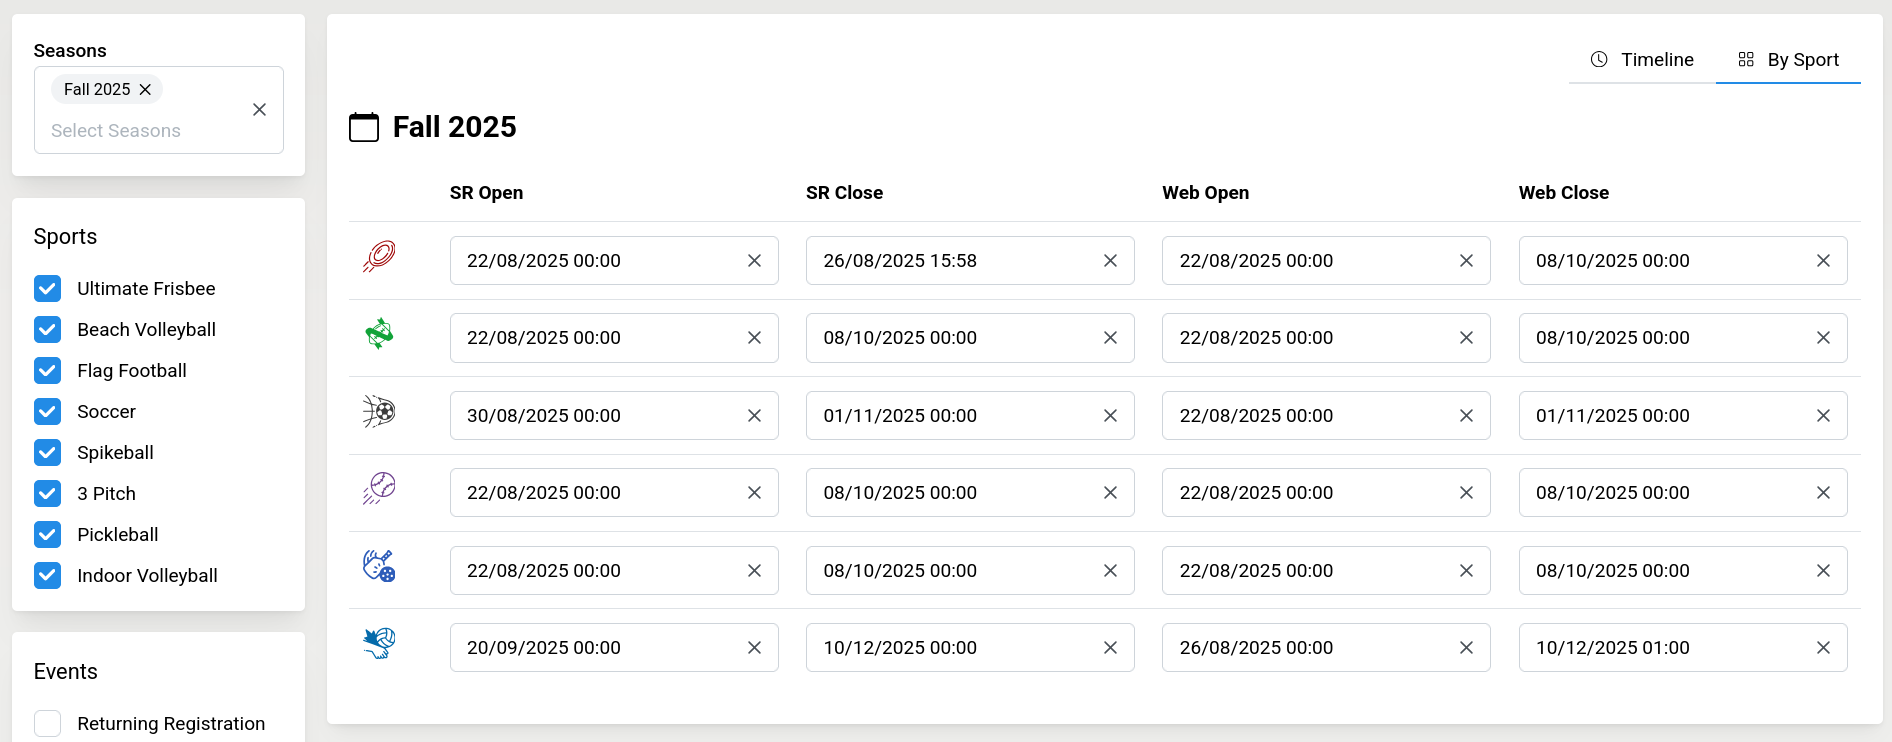This screenshot has height=742, width=1892.
Task: Clear Web Open date in Pickleball row
Action: [1466, 571]
